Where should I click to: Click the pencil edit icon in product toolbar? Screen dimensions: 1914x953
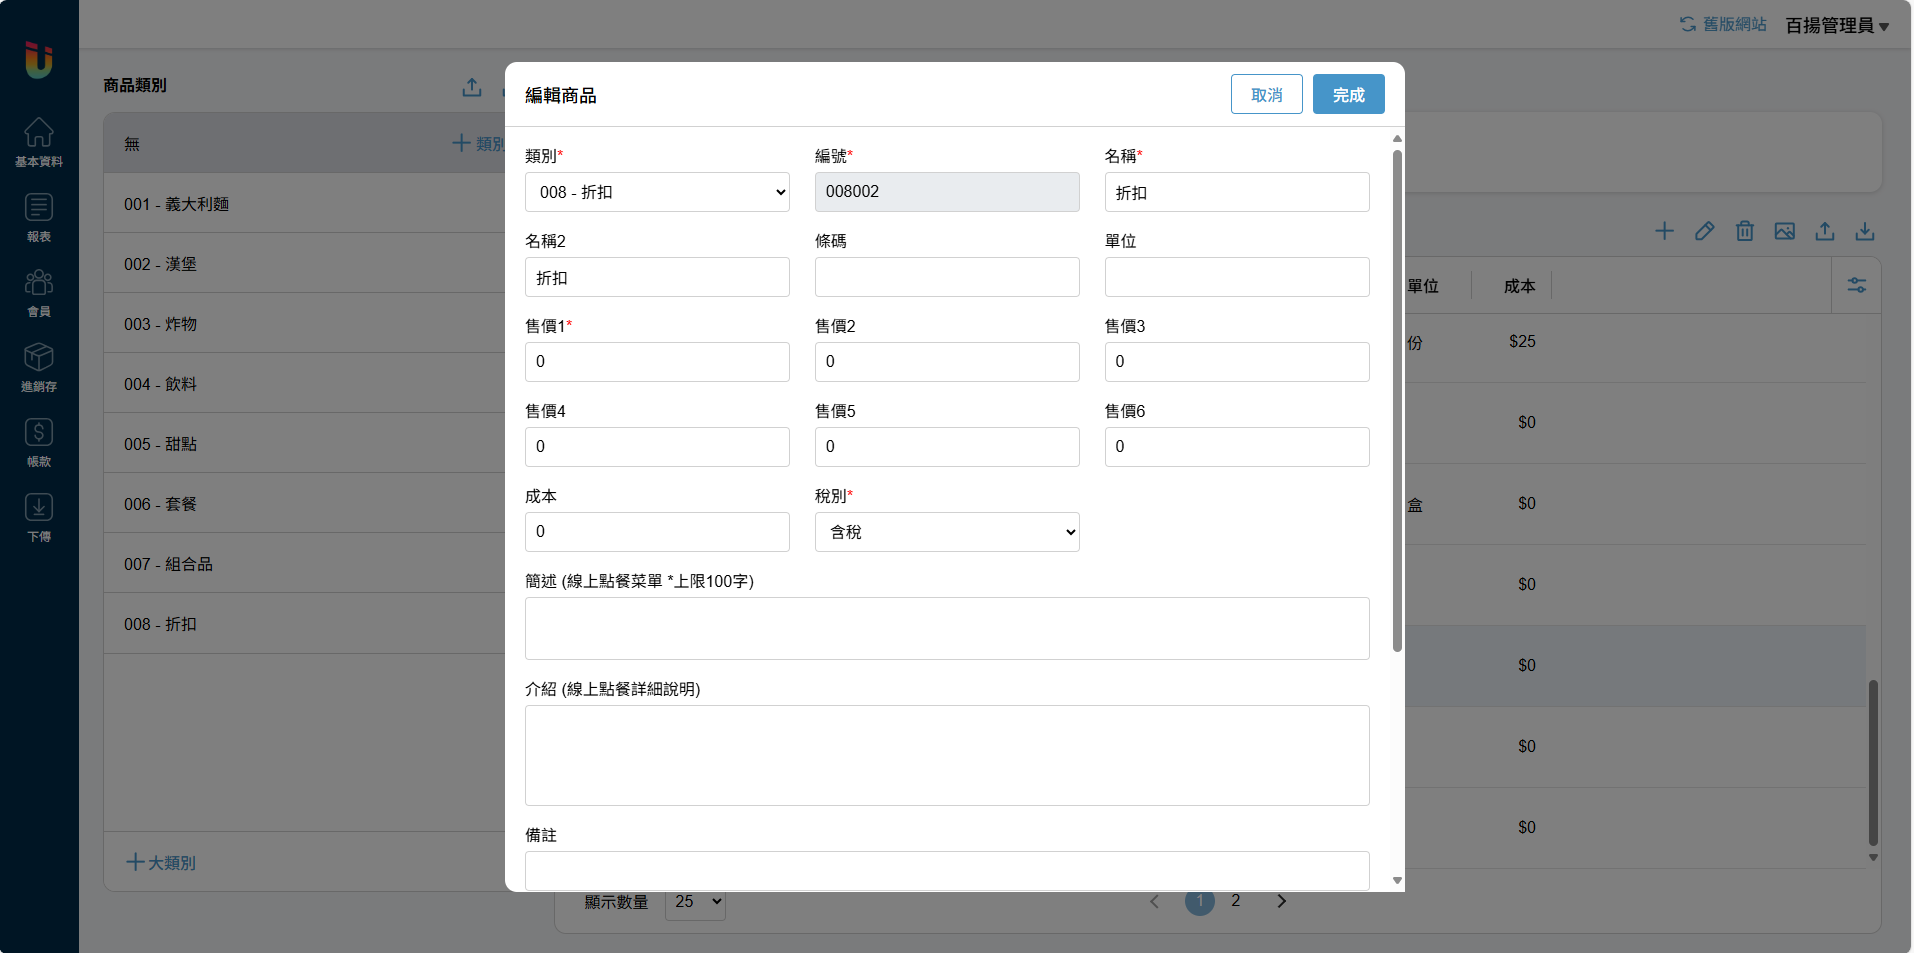click(1704, 231)
